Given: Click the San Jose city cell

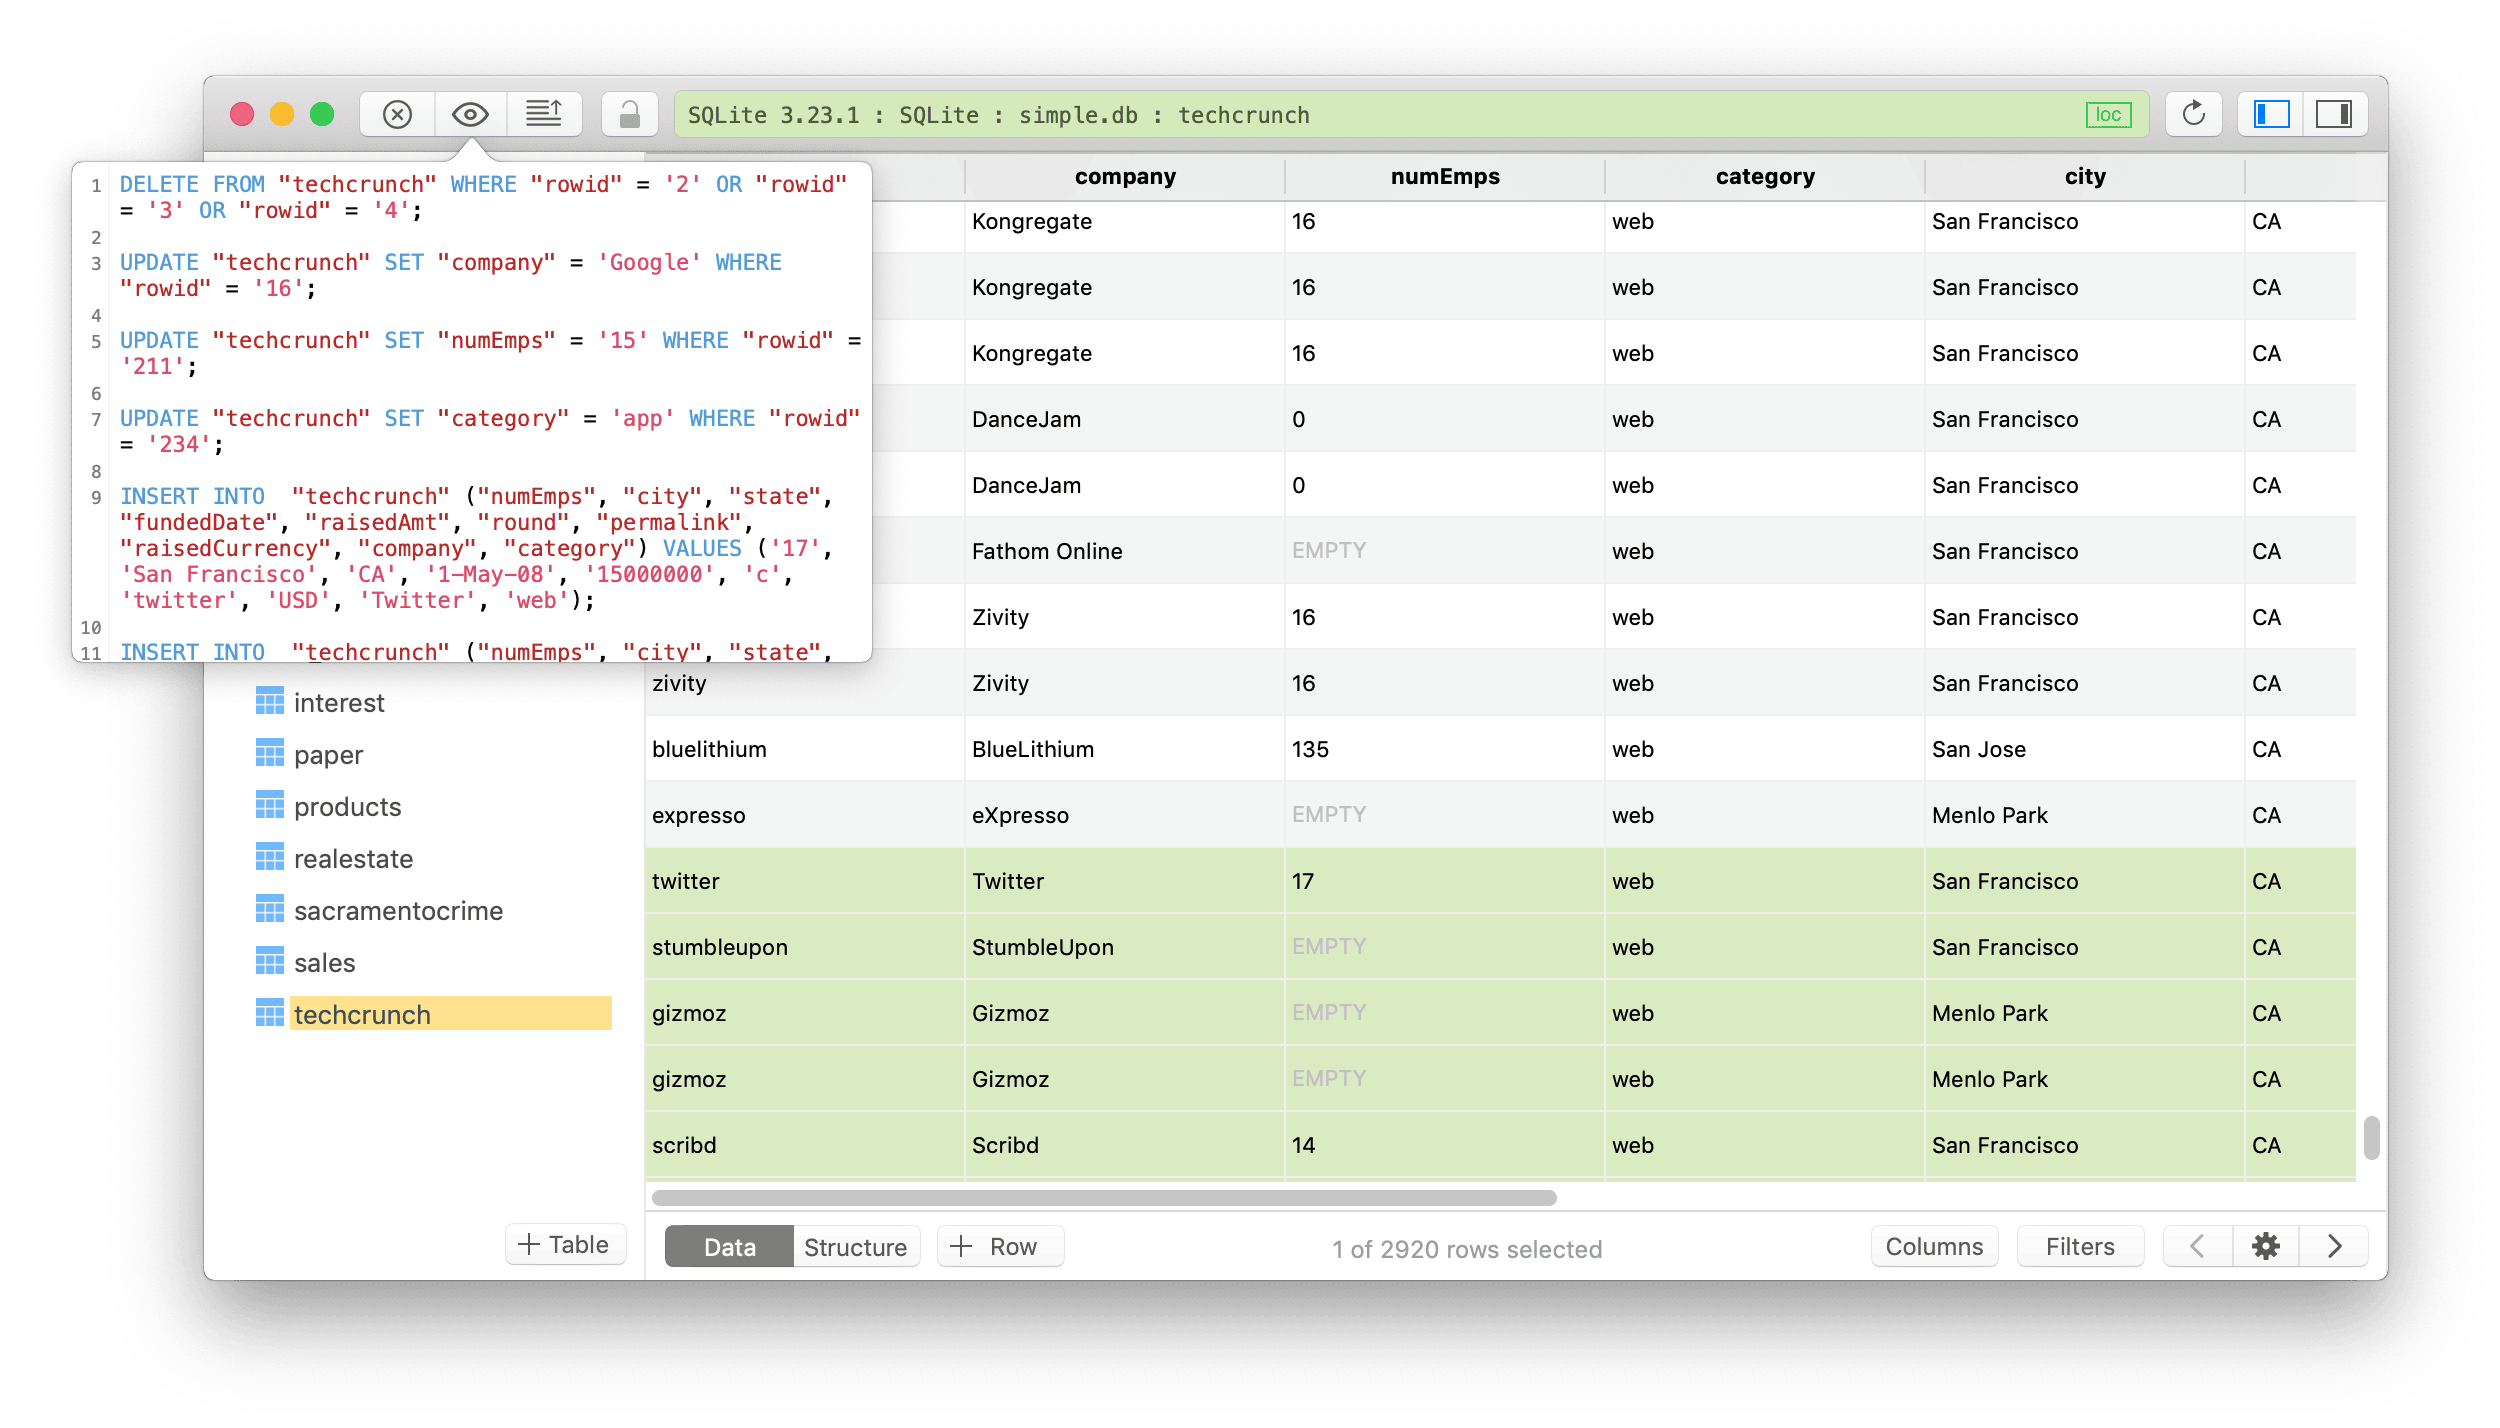Looking at the screenshot, I should 2084,749.
